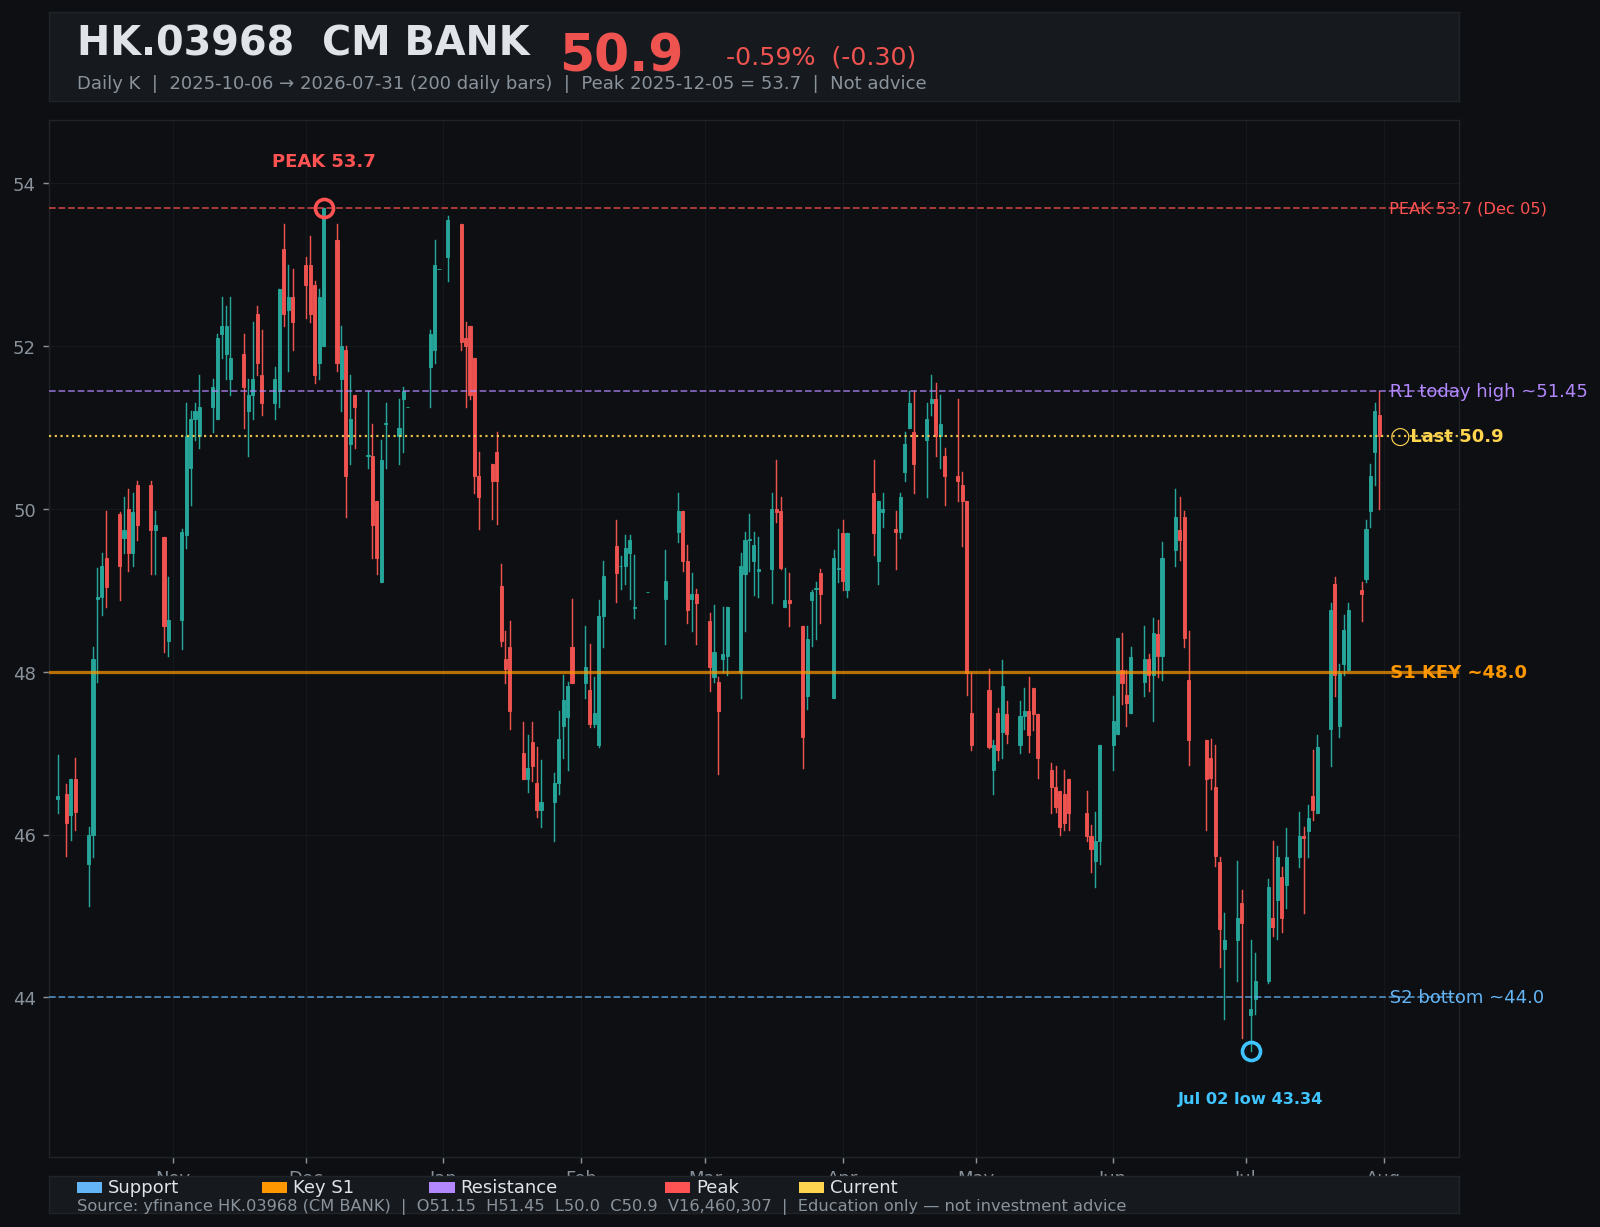Click the purple Resistance legend swatch
The width and height of the screenshot is (1600, 1227).
(442, 1187)
